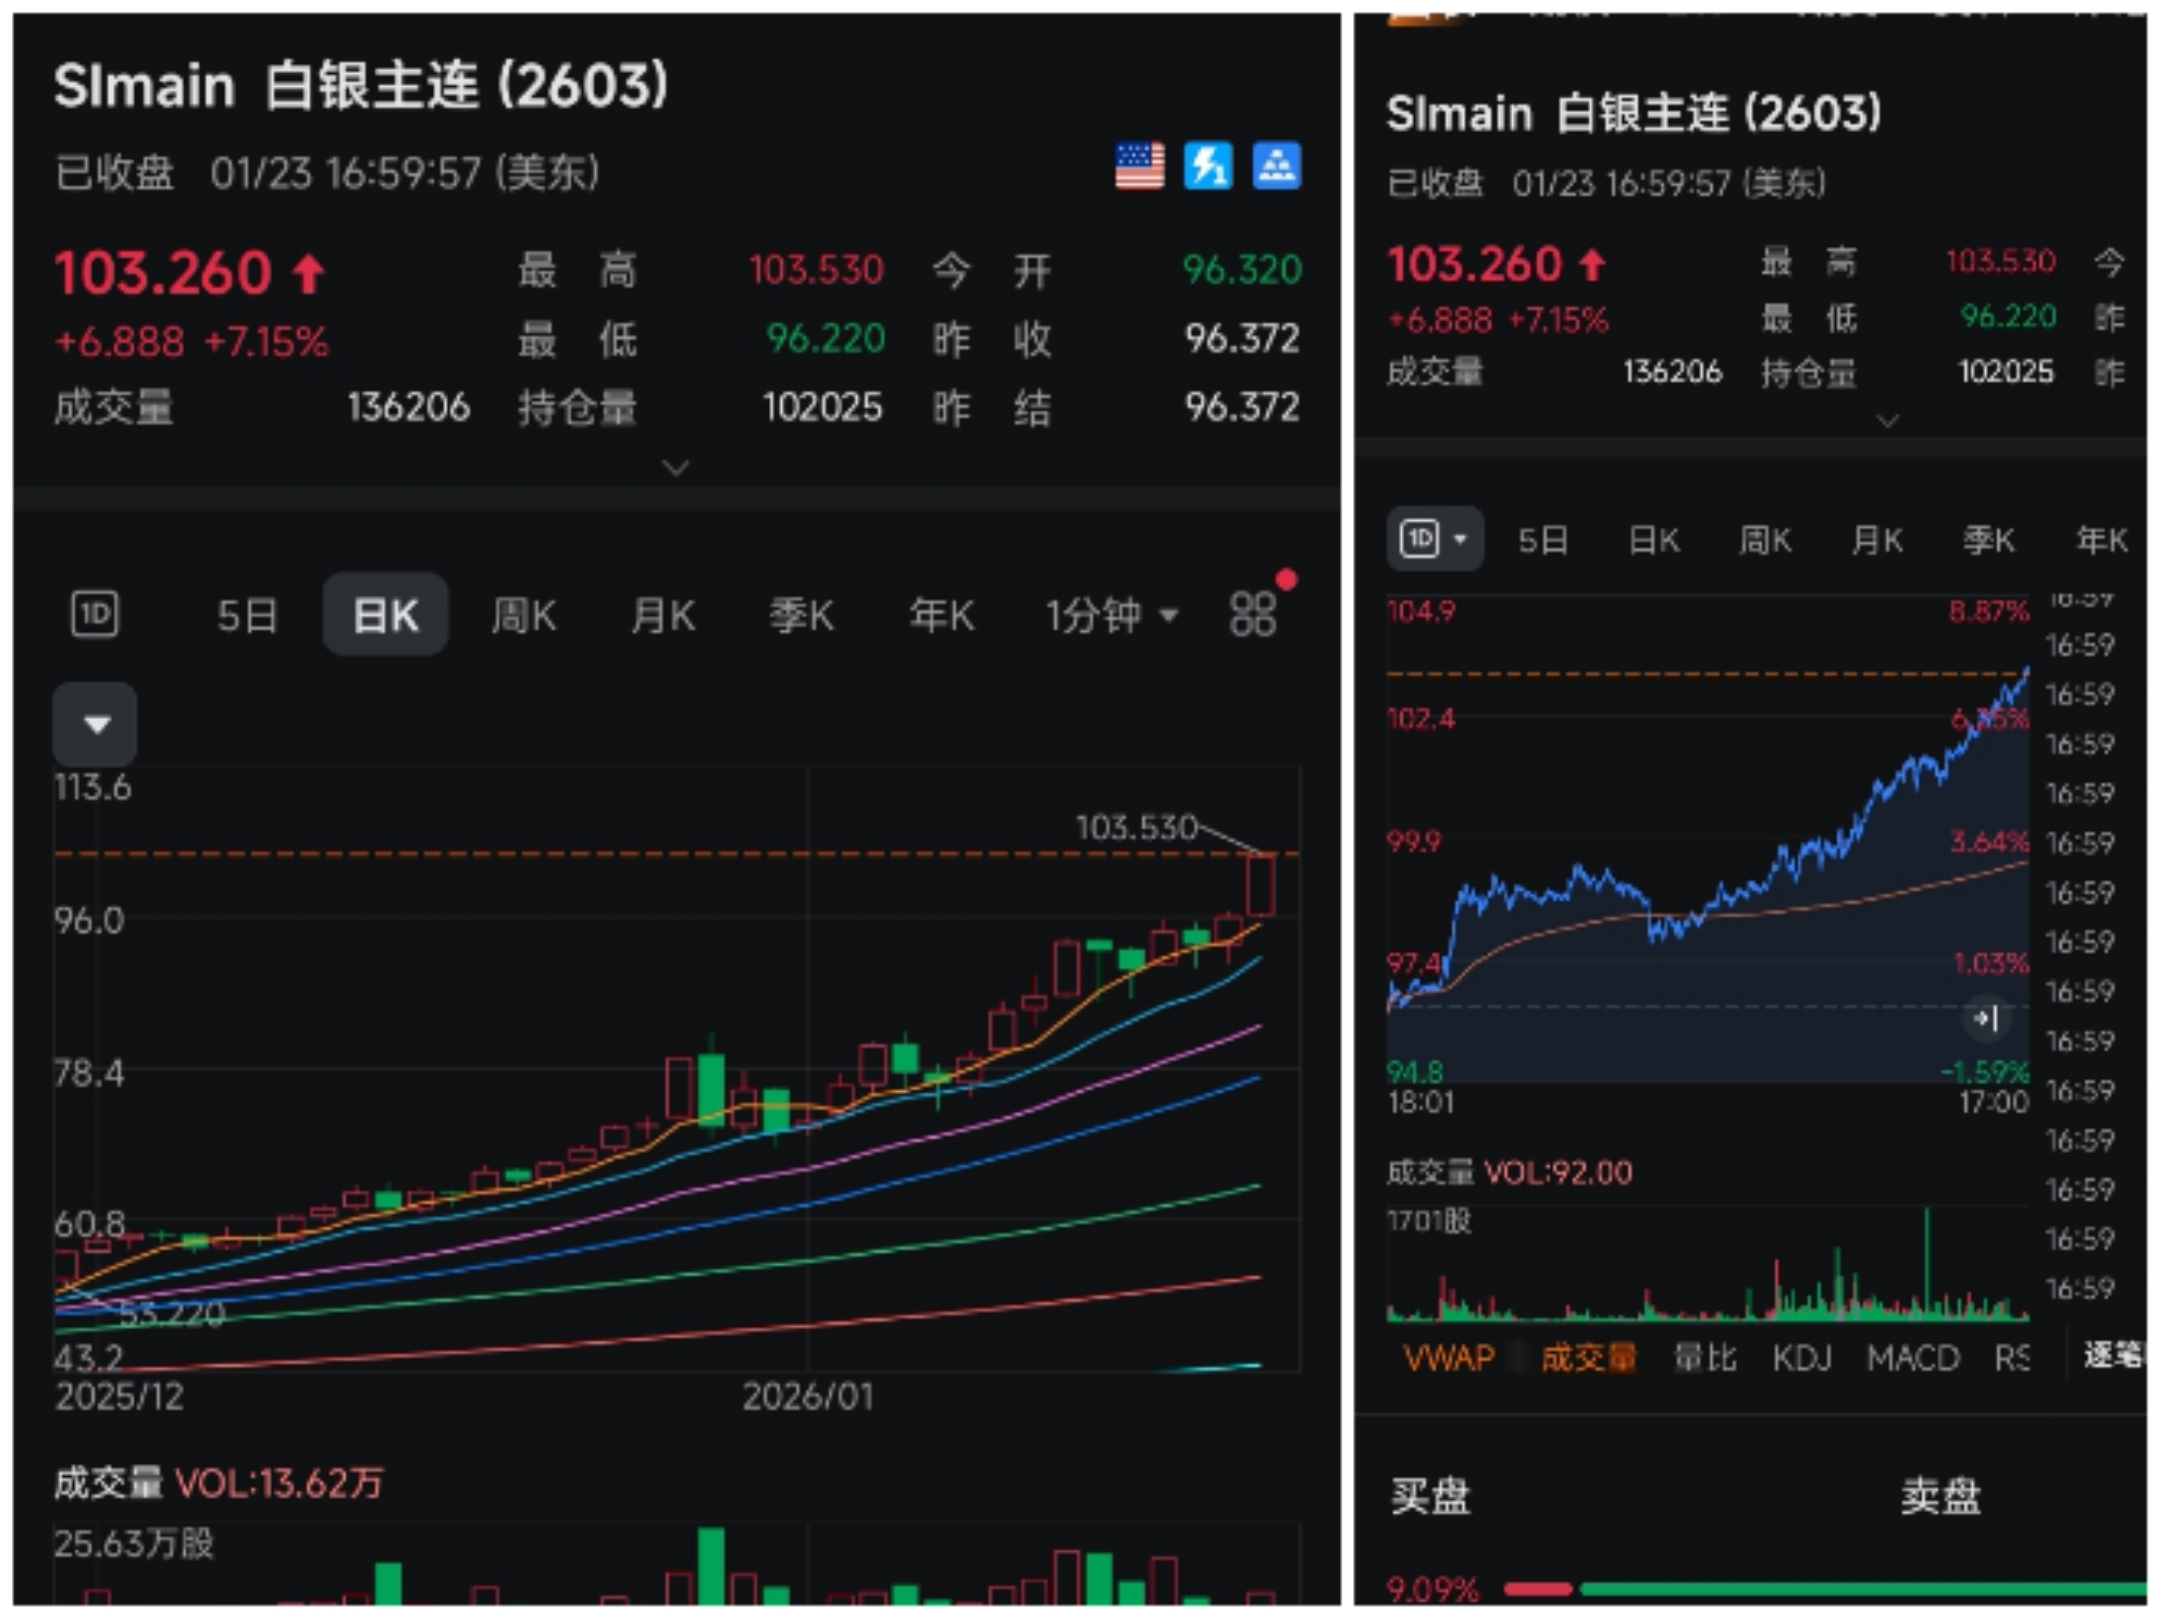Screen dimensions: 2160x1618
Task: Select the KDJ indicator
Action: click(x=1802, y=1358)
